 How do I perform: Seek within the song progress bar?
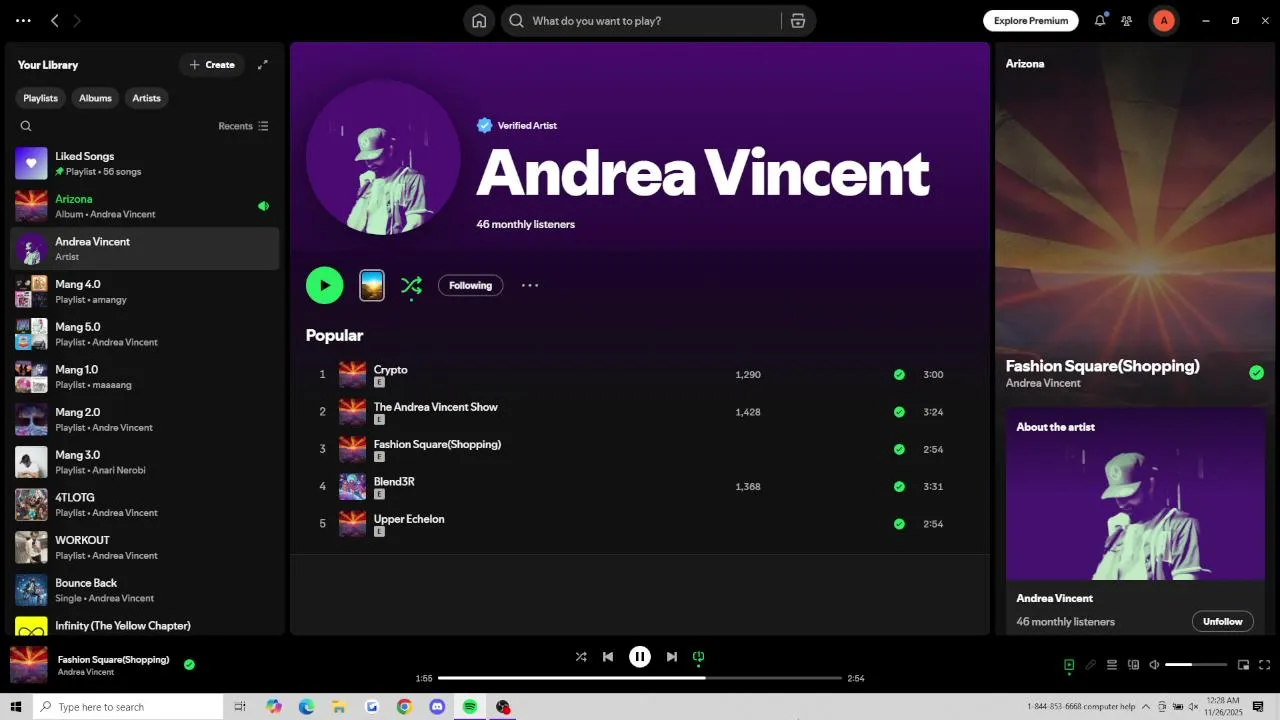coord(640,678)
